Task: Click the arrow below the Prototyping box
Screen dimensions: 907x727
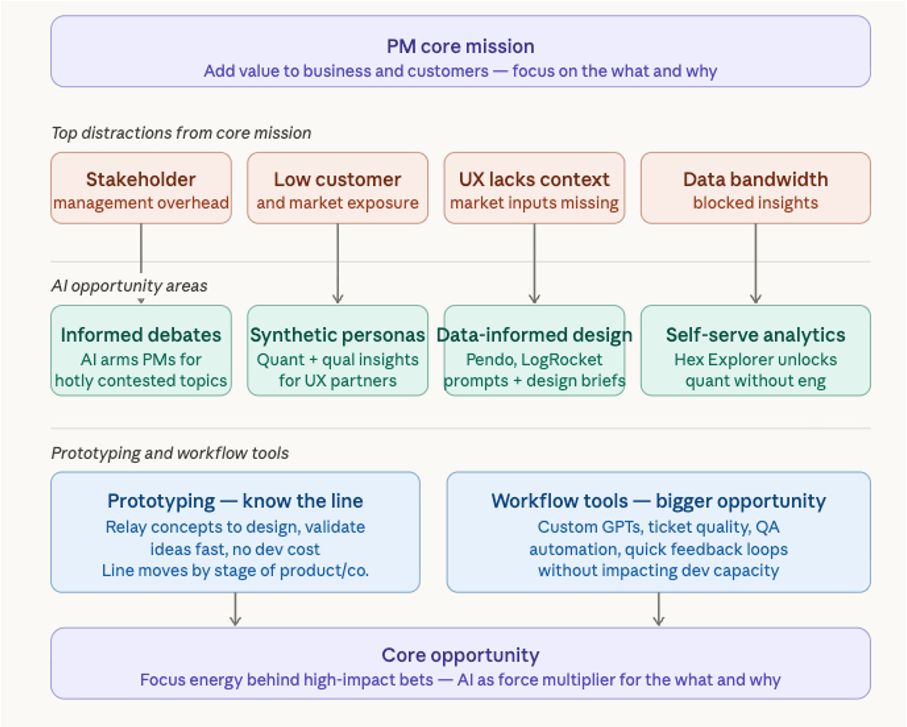Action: point(235,609)
